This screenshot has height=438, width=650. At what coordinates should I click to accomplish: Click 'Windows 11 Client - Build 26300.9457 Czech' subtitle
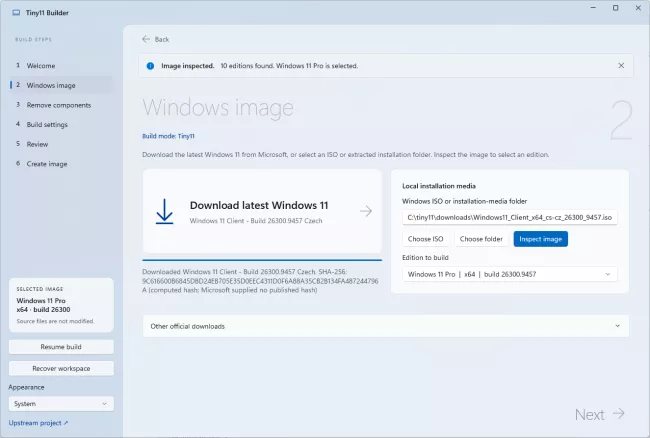tap(256, 221)
